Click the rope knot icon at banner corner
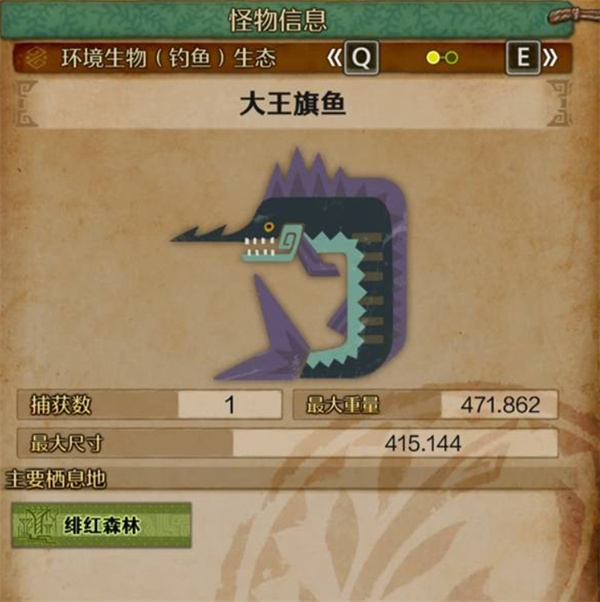The image size is (600, 602). (x=573, y=16)
